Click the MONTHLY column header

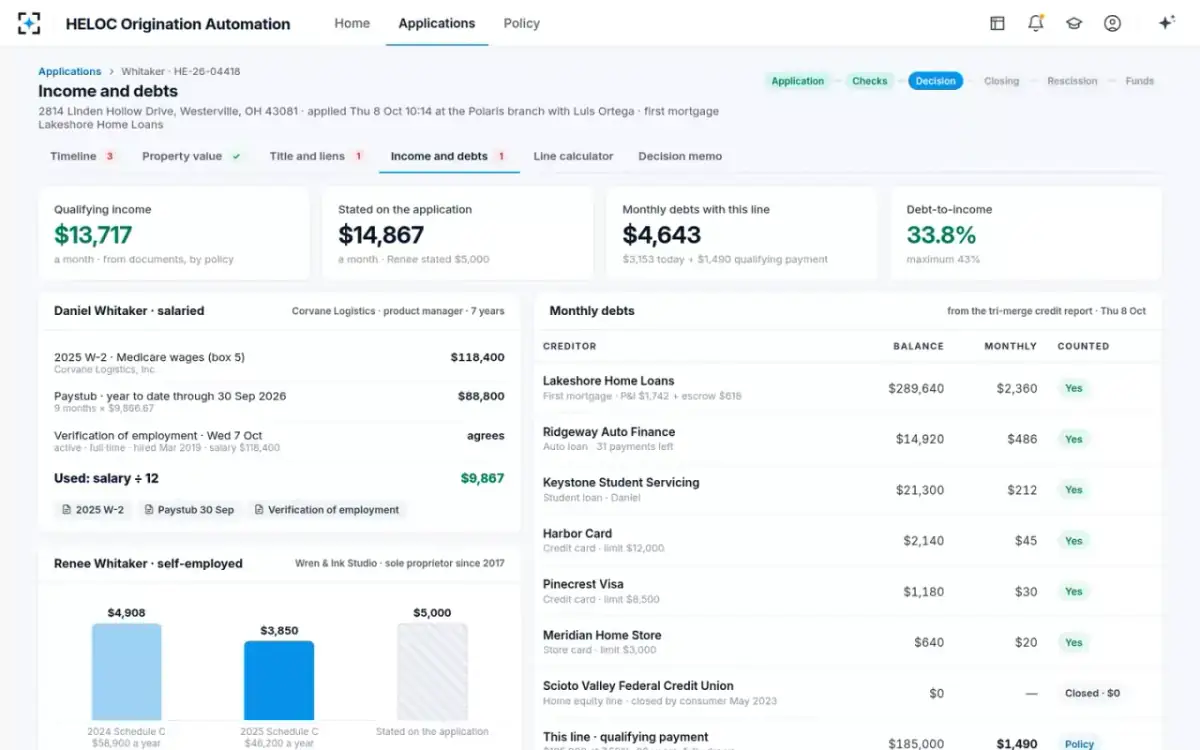[x=1011, y=346]
